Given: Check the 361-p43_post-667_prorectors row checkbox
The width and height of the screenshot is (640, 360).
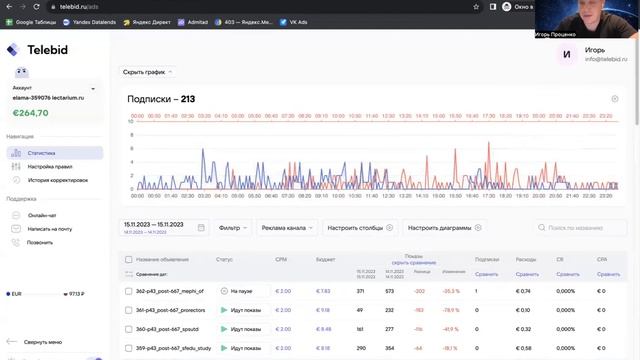Looking at the screenshot, I should [x=129, y=310].
